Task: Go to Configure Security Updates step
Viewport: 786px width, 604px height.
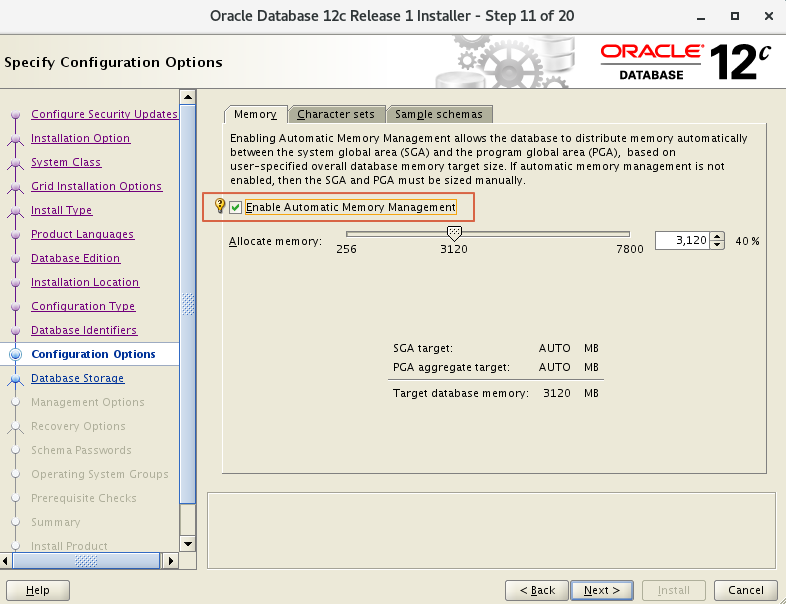Action: pos(104,114)
